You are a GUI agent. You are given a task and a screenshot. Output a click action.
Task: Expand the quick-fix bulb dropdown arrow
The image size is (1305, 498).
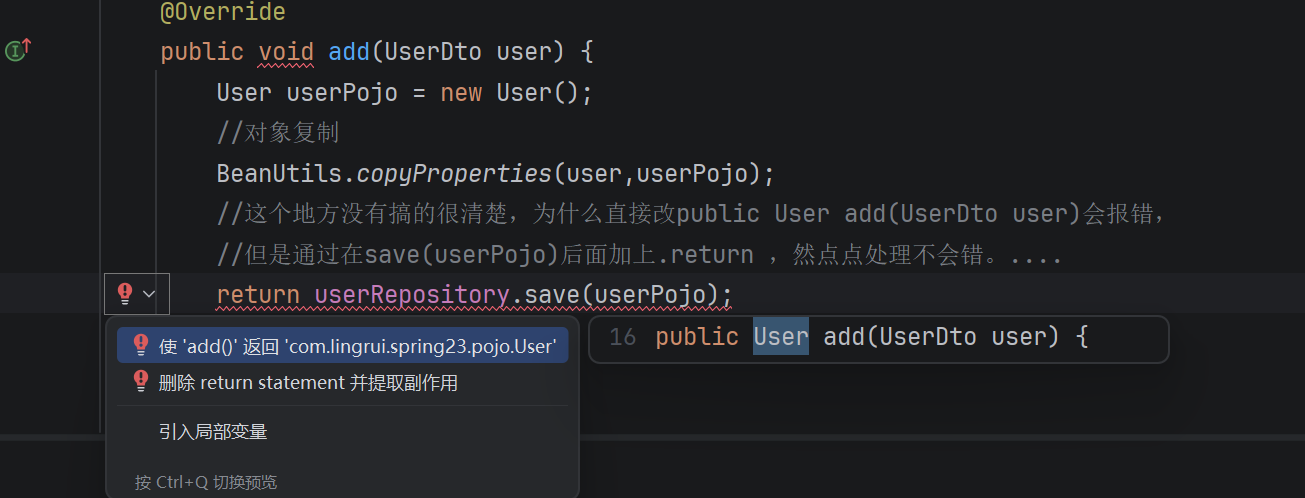(x=150, y=294)
